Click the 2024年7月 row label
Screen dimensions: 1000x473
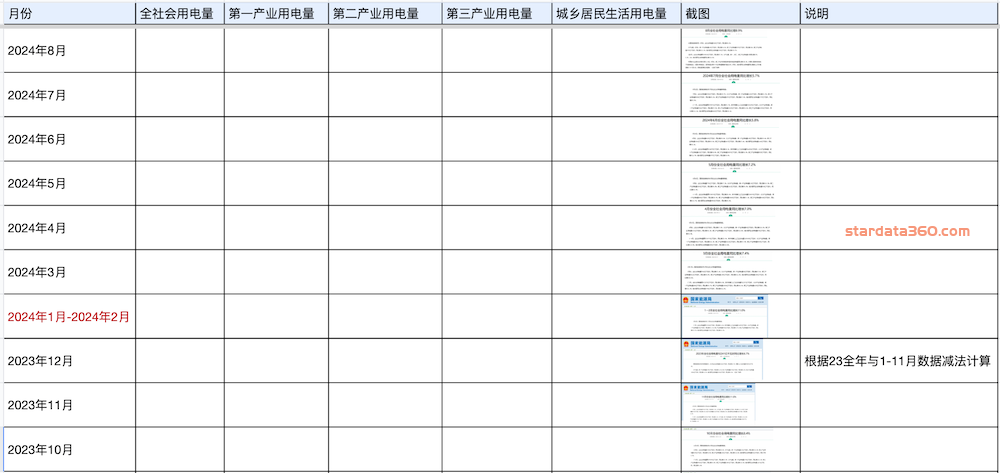pos(37,95)
